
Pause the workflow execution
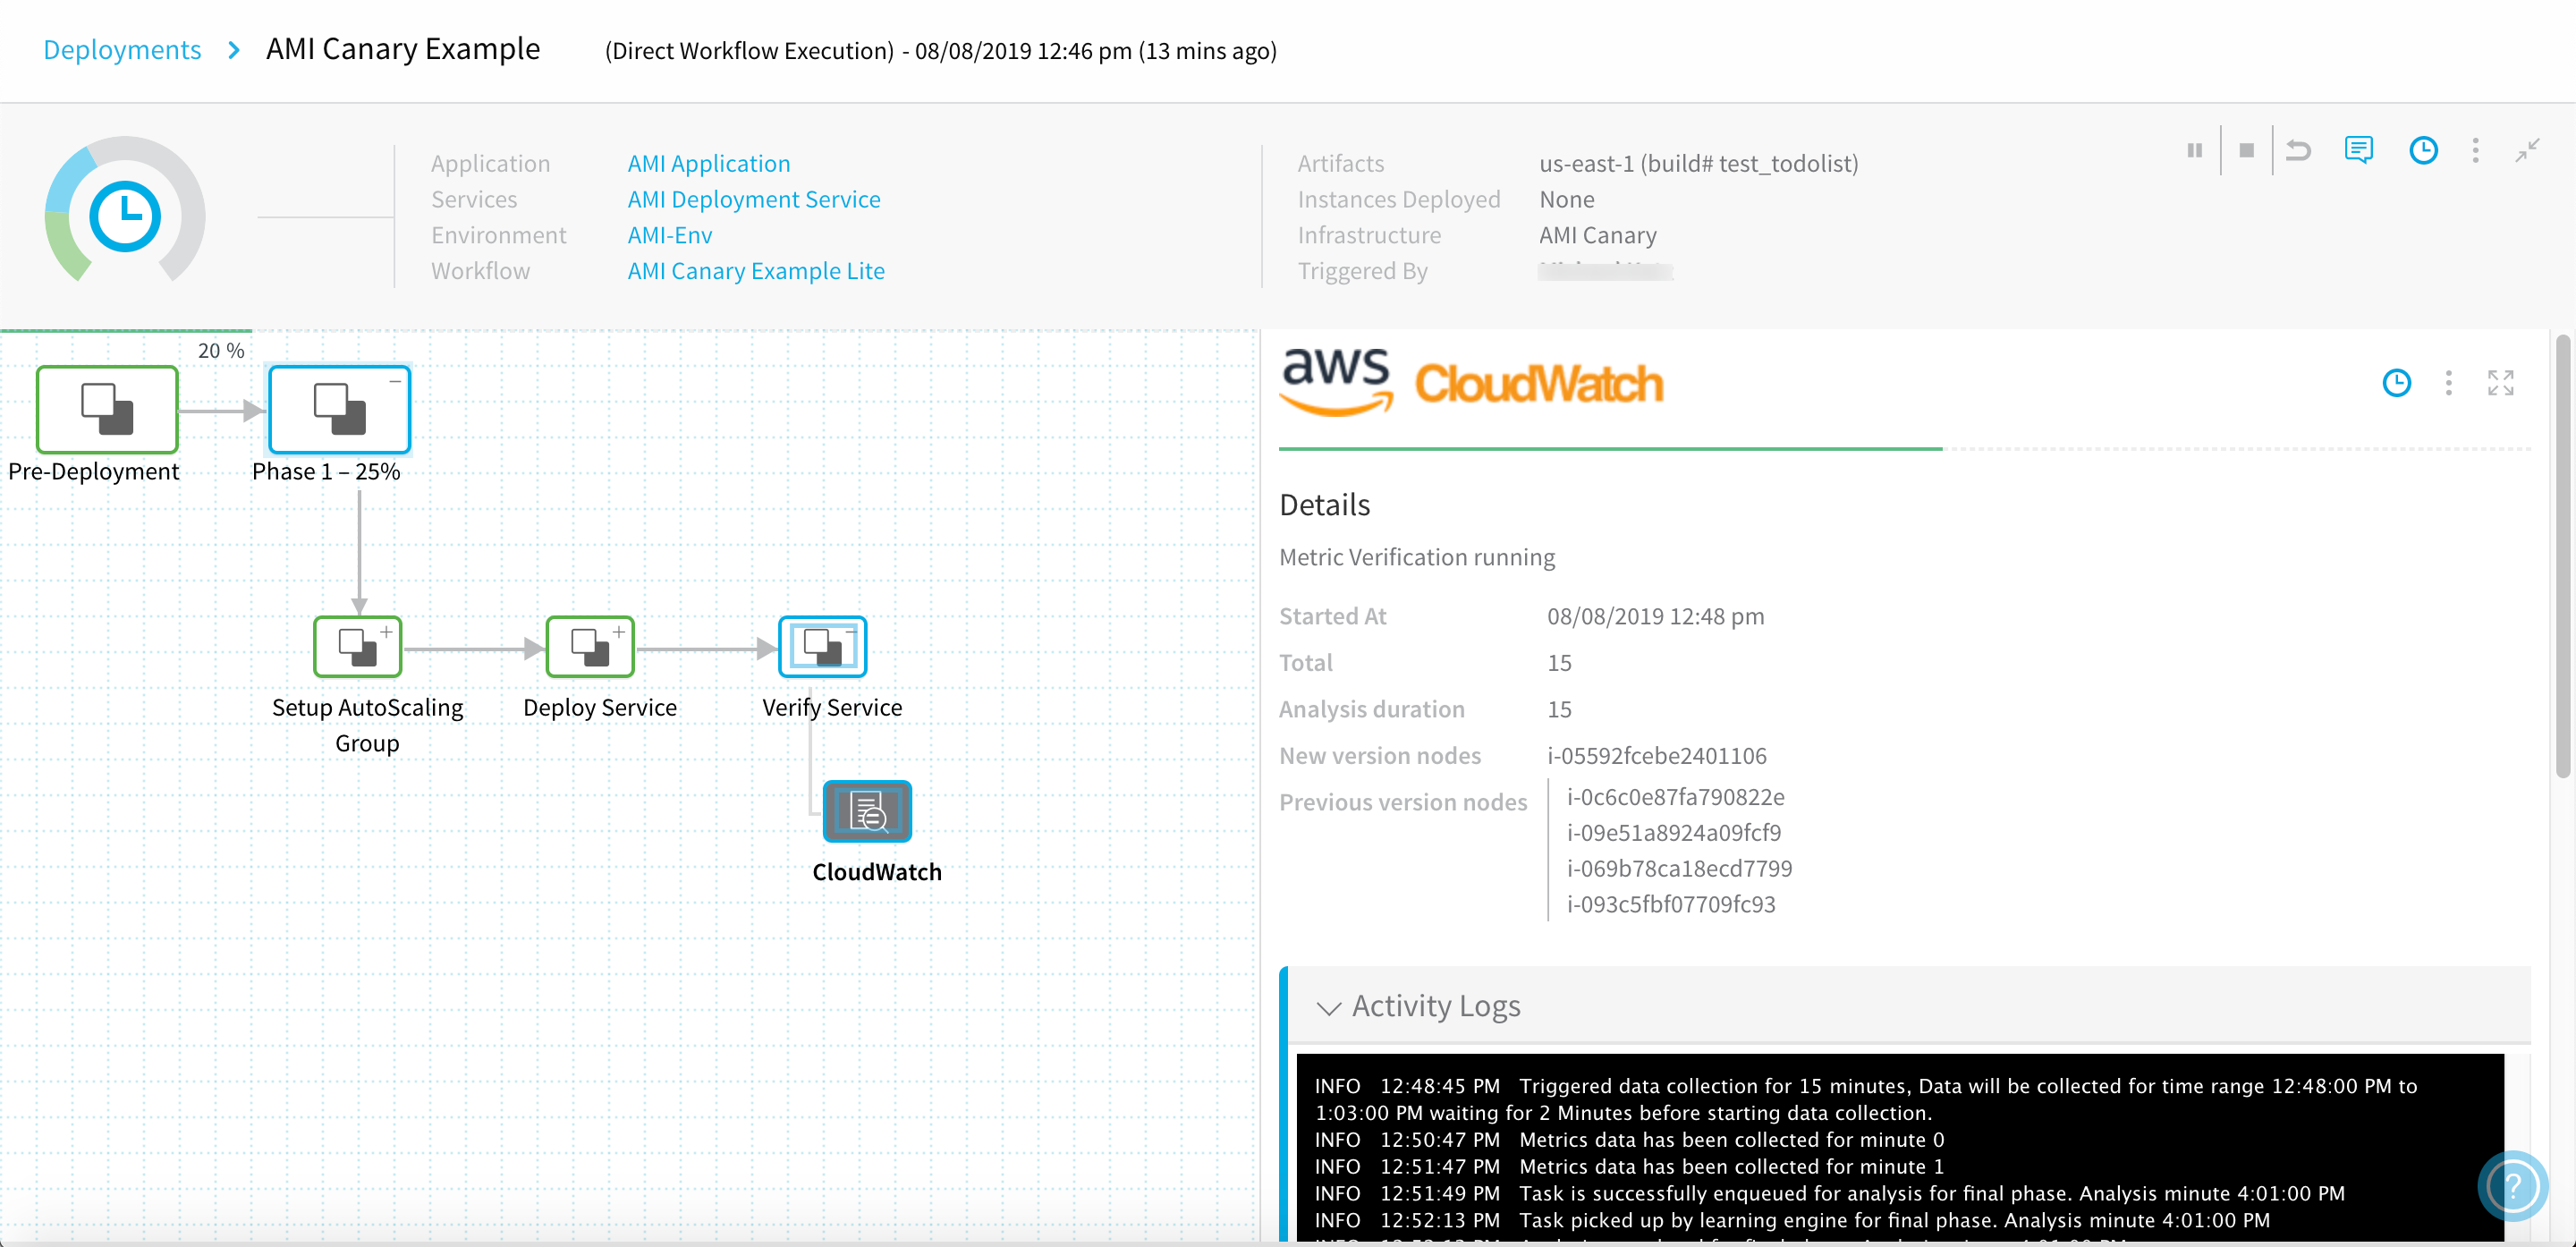click(2194, 150)
